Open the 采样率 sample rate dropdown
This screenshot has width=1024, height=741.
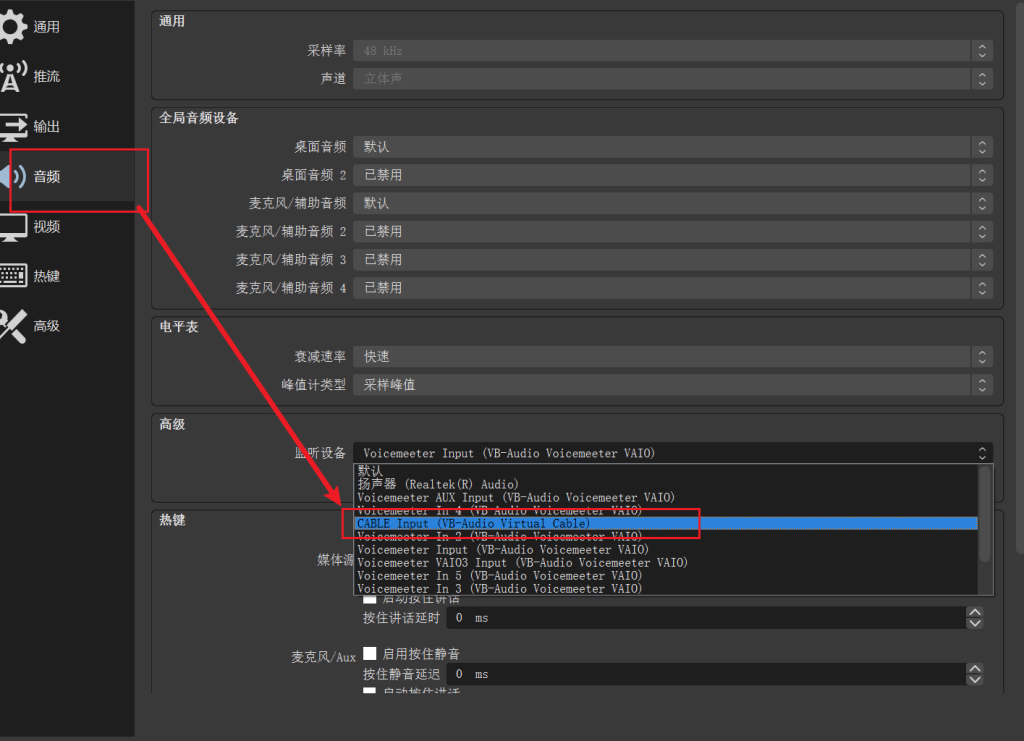coord(673,51)
